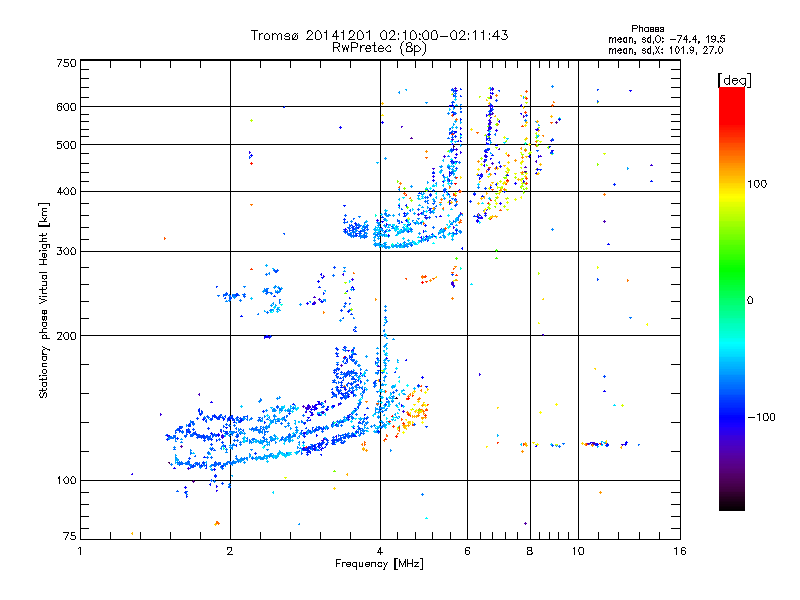Click the colorbar tick label '100'
The height and width of the screenshot is (600, 800).
point(757,184)
